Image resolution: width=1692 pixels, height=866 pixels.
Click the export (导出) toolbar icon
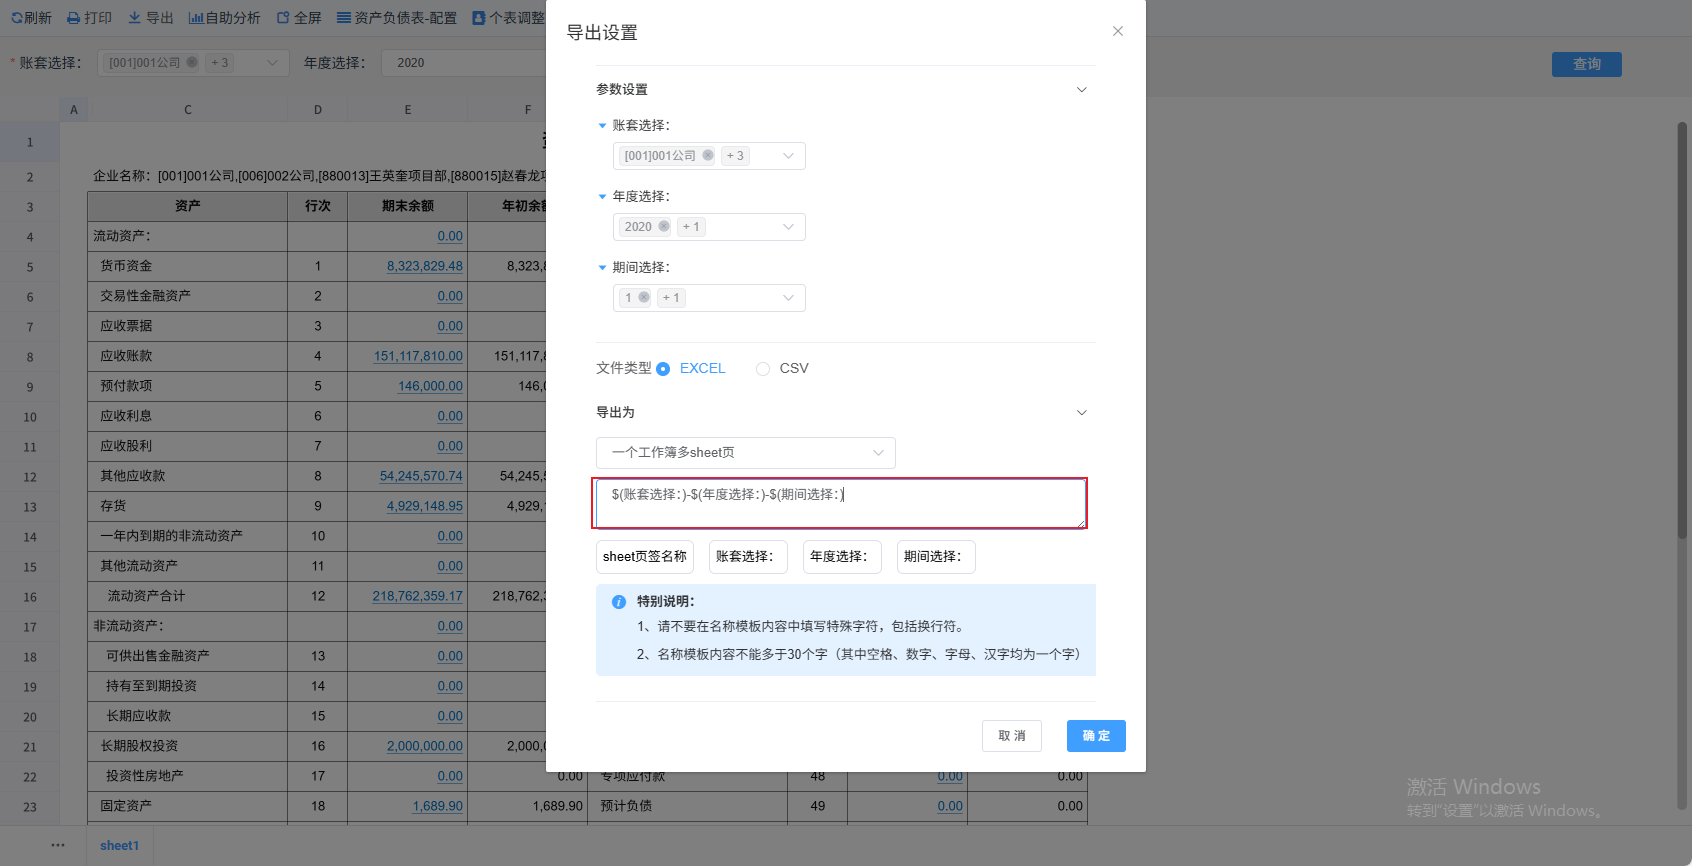coord(135,18)
